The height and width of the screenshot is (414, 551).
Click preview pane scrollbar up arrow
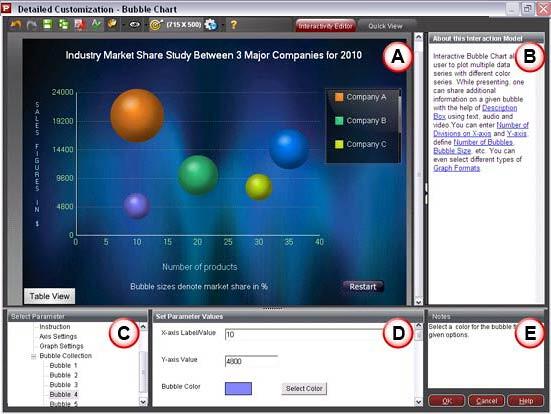(x=418, y=37)
